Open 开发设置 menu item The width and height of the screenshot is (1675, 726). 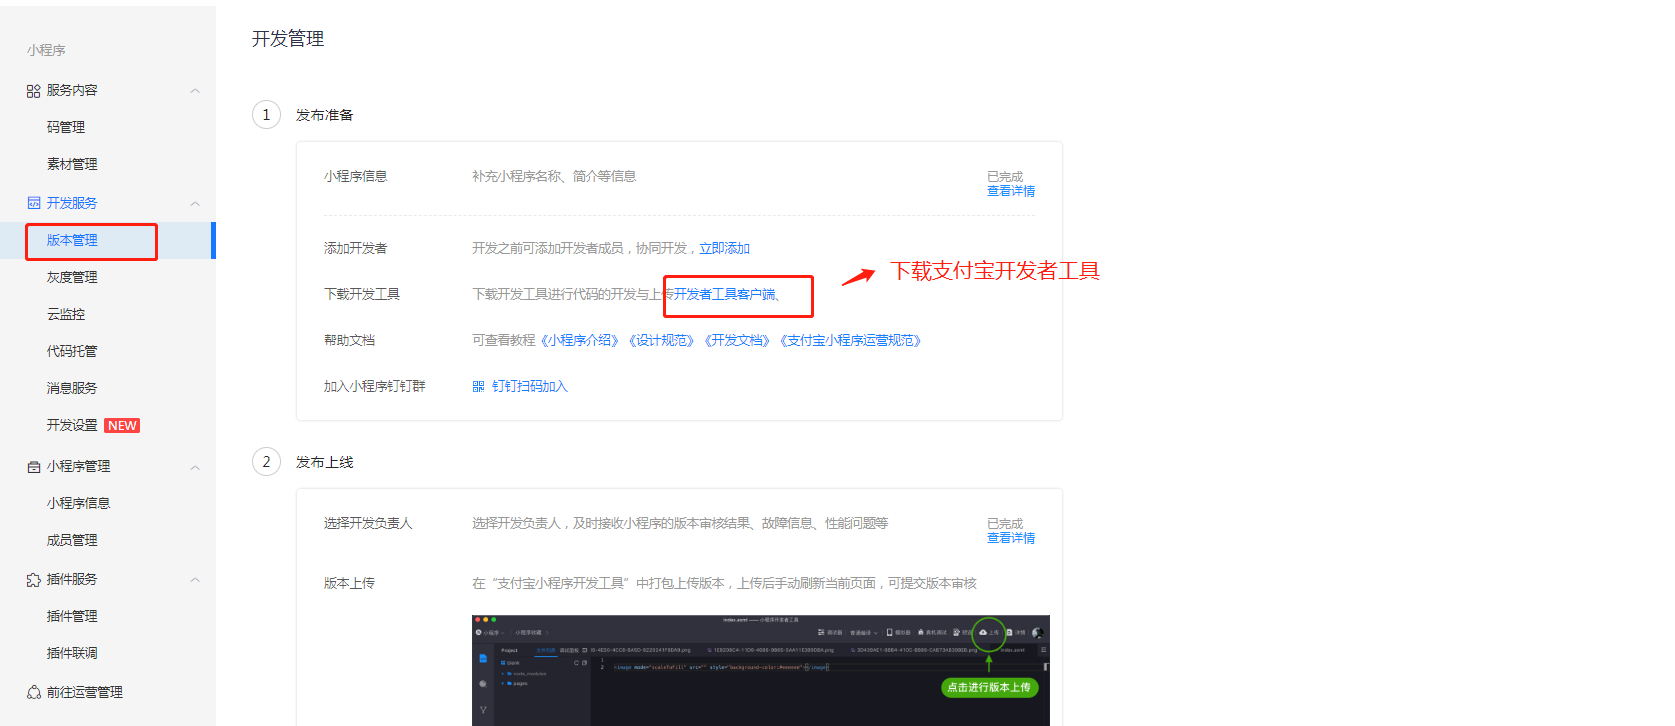[x=72, y=425]
